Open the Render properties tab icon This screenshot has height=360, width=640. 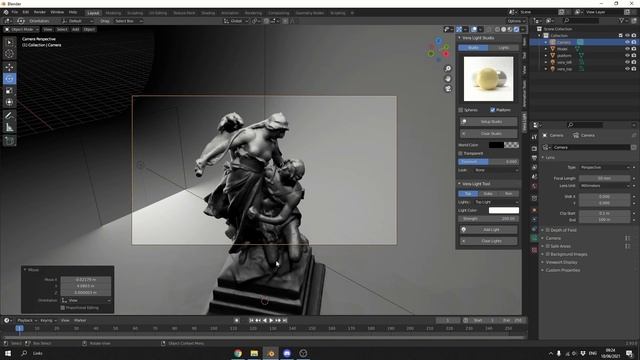tap(534, 149)
